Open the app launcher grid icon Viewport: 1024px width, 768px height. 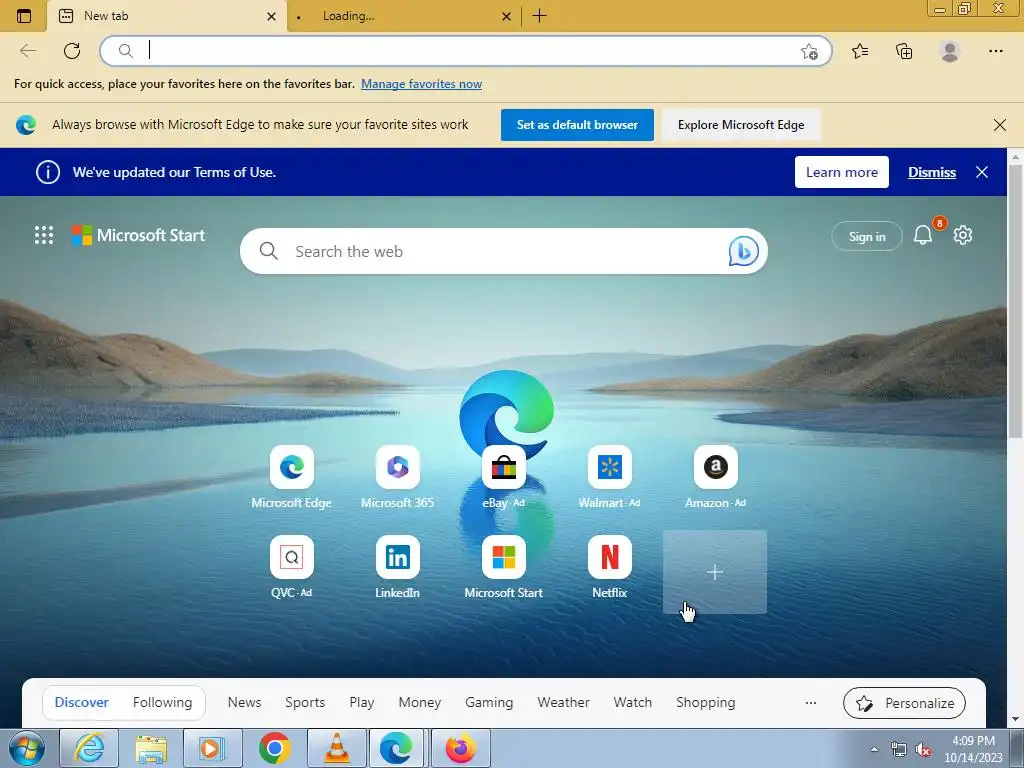click(44, 235)
